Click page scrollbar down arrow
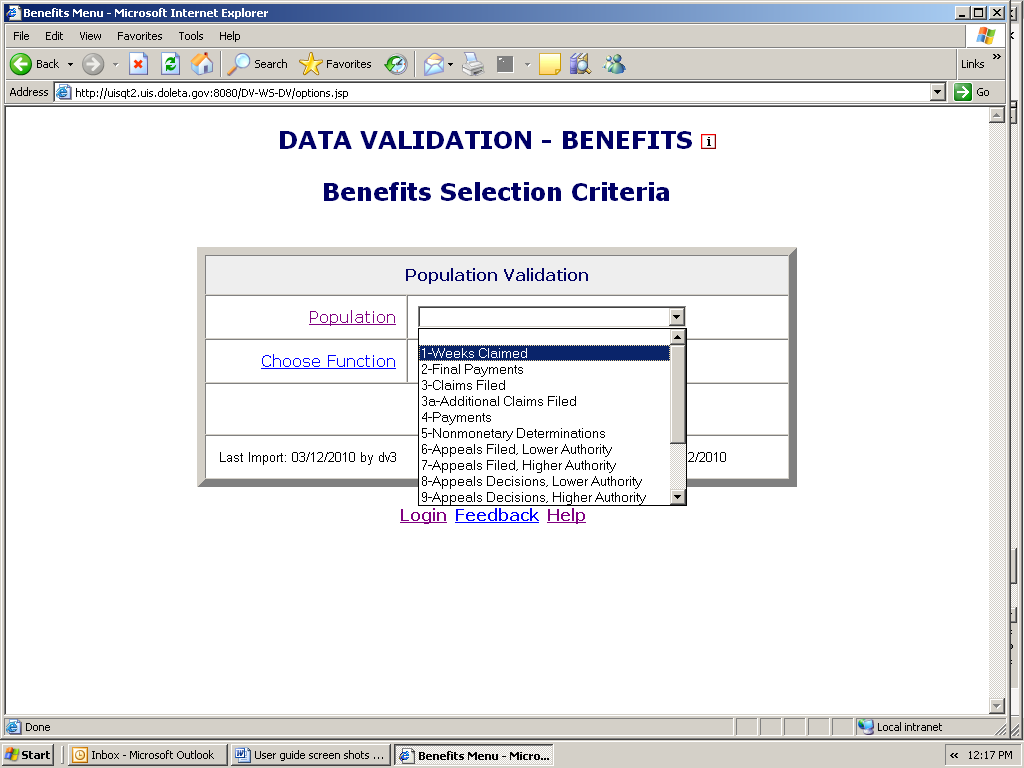Screen dimensions: 1024x768 pos(997,705)
